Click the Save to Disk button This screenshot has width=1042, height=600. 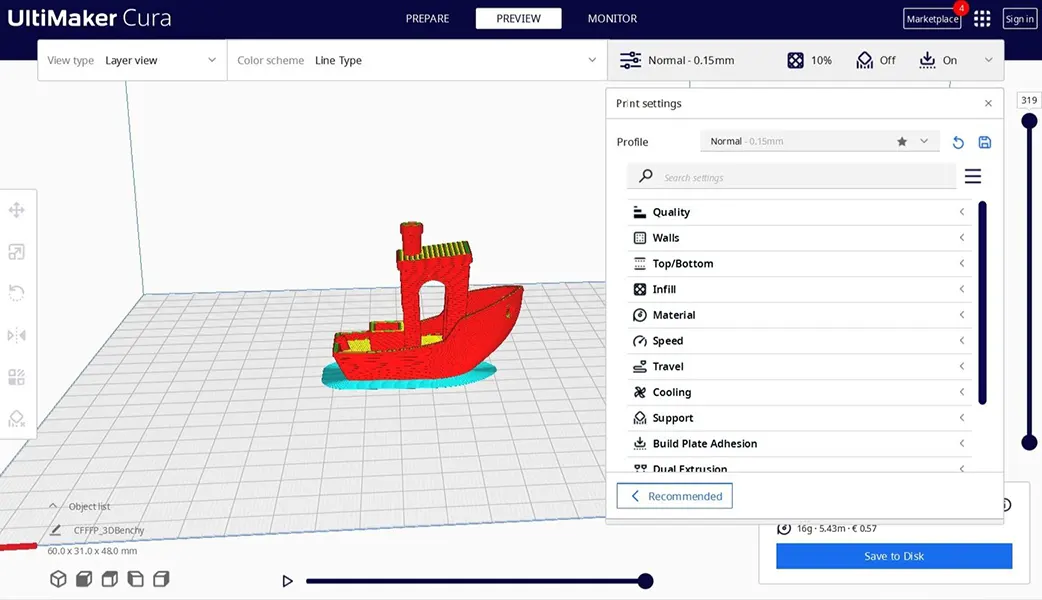click(894, 557)
